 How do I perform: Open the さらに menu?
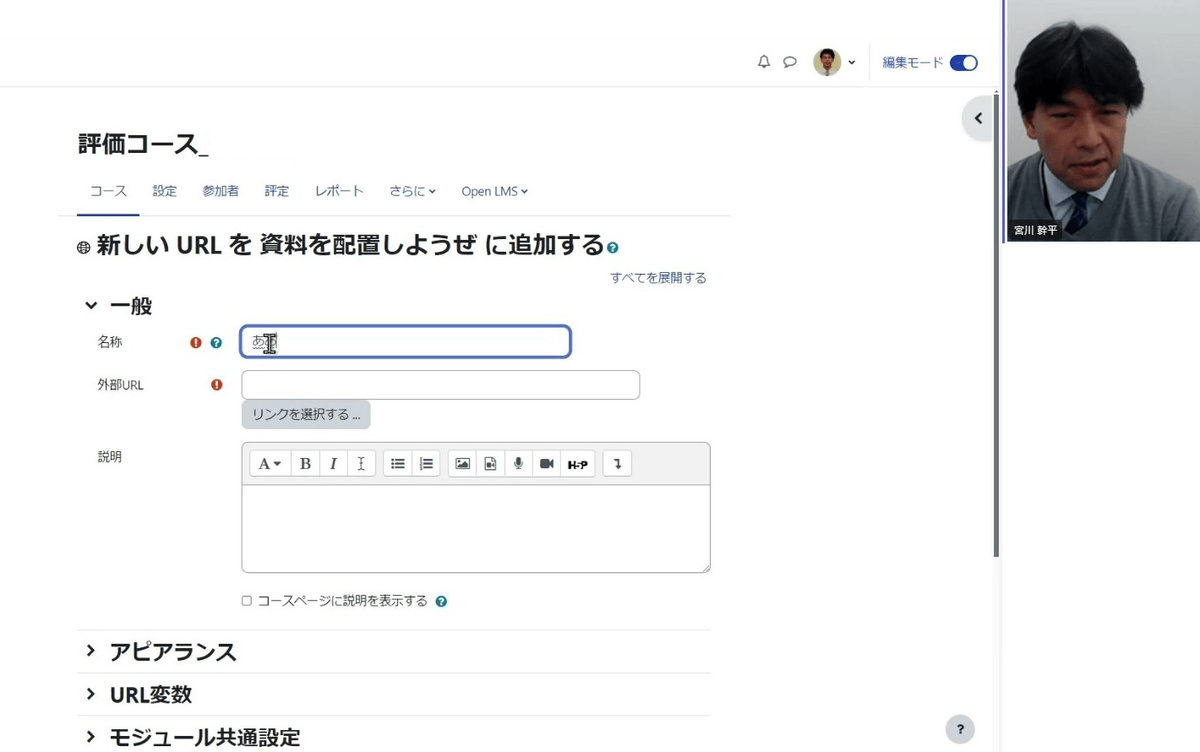click(x=413, y=191)
